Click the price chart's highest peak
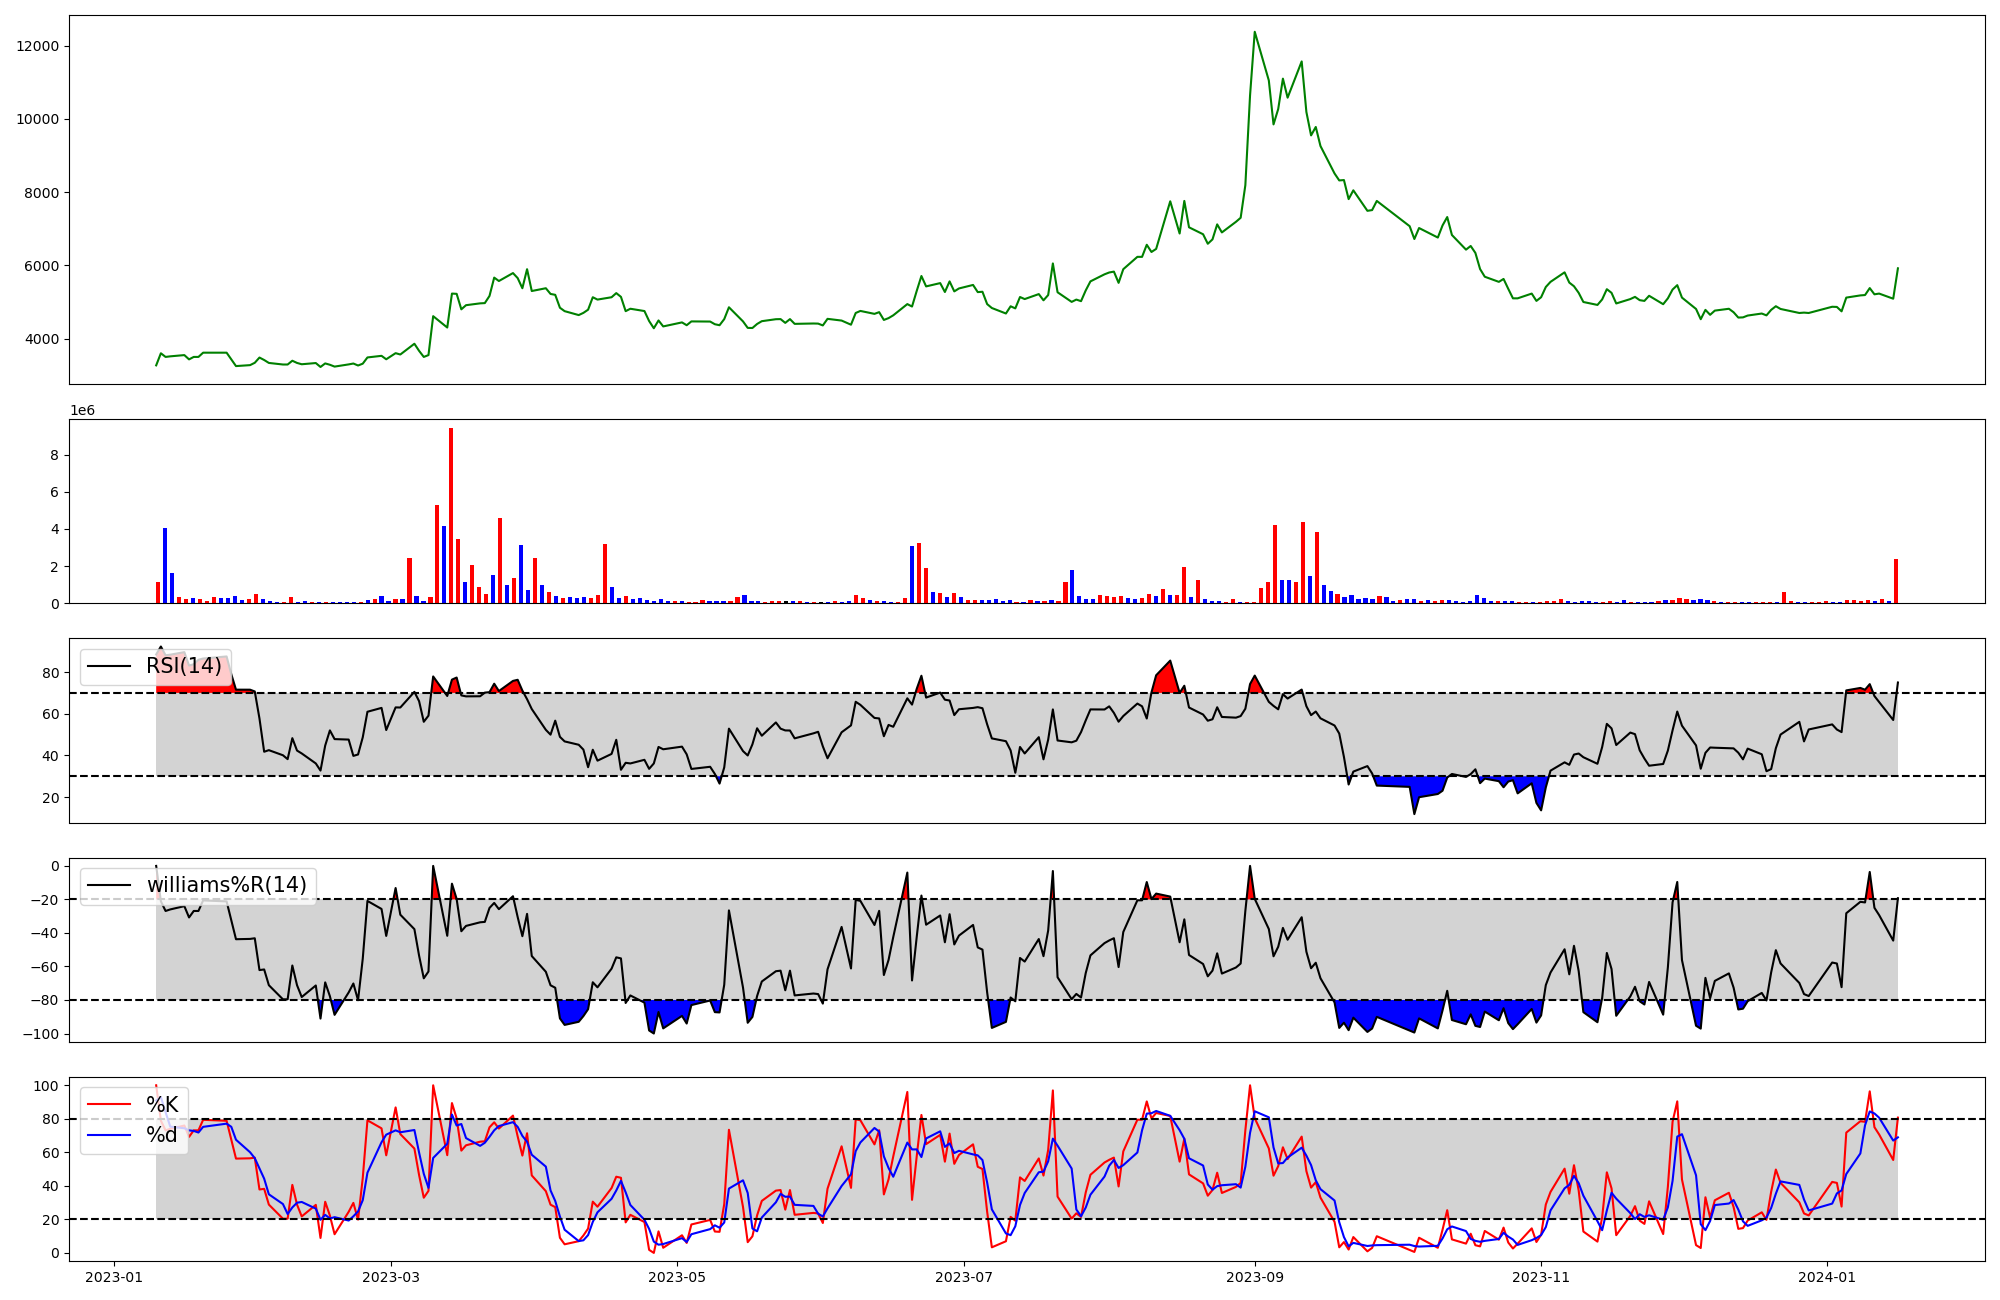The width and height of the screenshot is (2000, 1300). (x=1254, y=33)
